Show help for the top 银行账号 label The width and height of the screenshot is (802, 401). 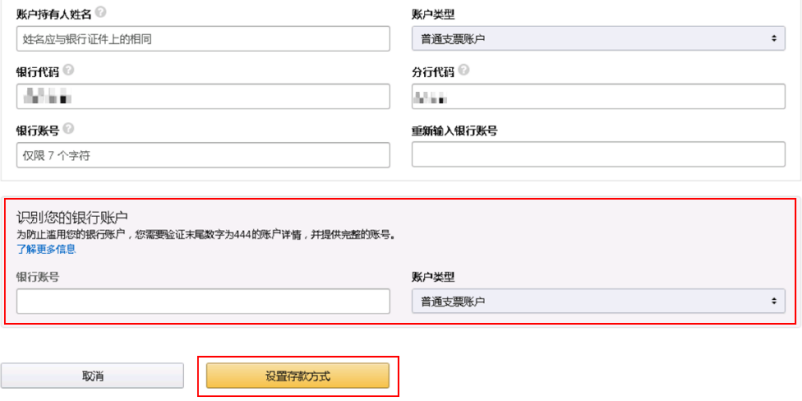[68, 129]
